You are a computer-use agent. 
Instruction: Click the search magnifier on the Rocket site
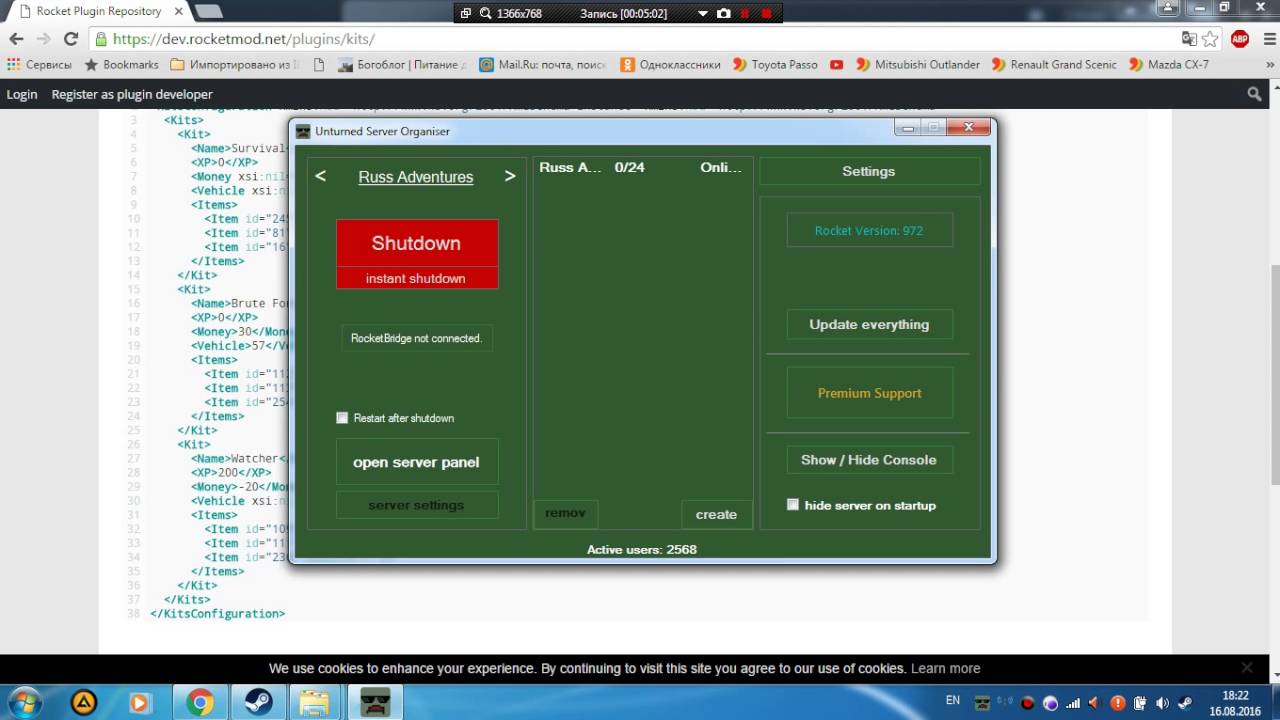point(1255,94)
